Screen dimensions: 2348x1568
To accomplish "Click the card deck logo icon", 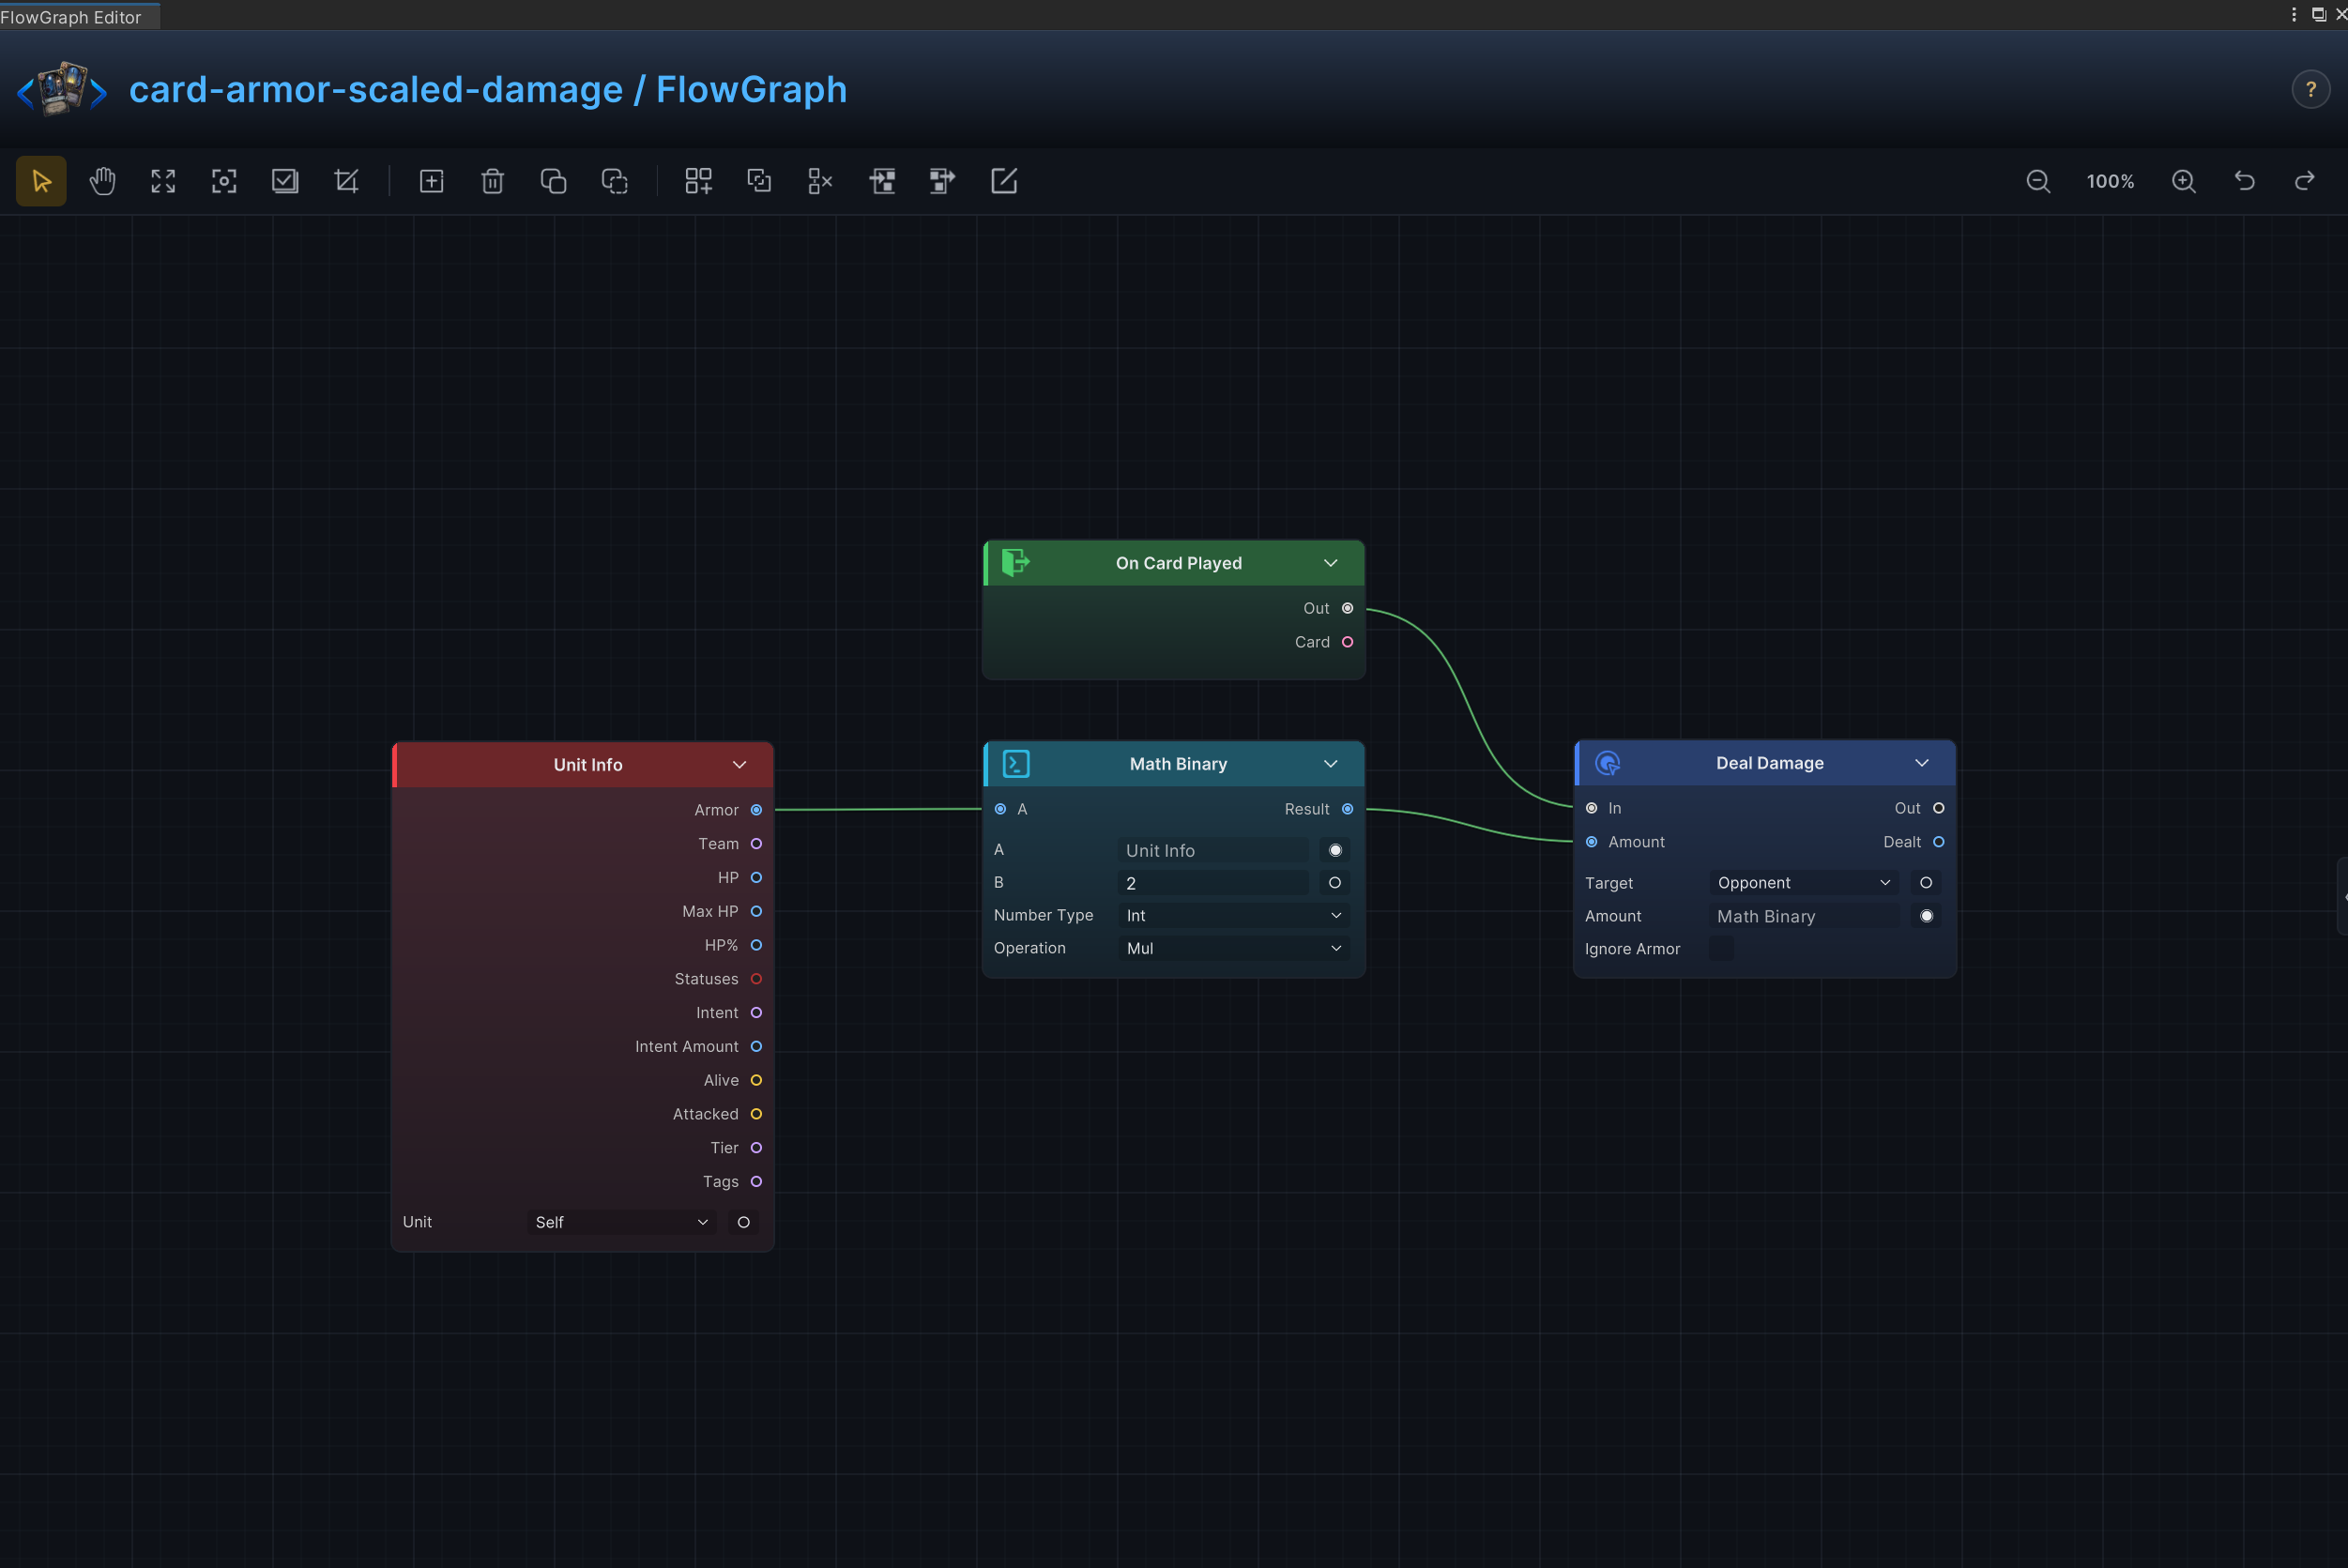I will click(62, 90).
